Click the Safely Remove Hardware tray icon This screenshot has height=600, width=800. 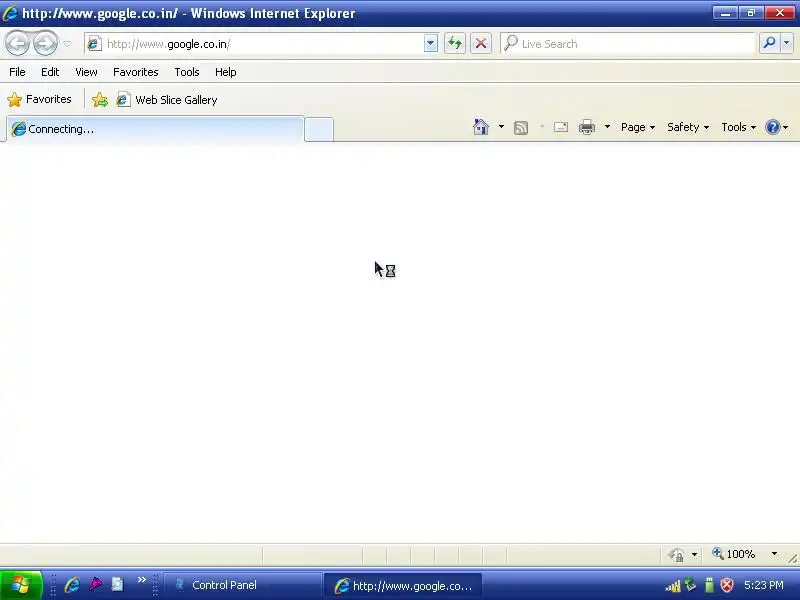coord(709,585)
